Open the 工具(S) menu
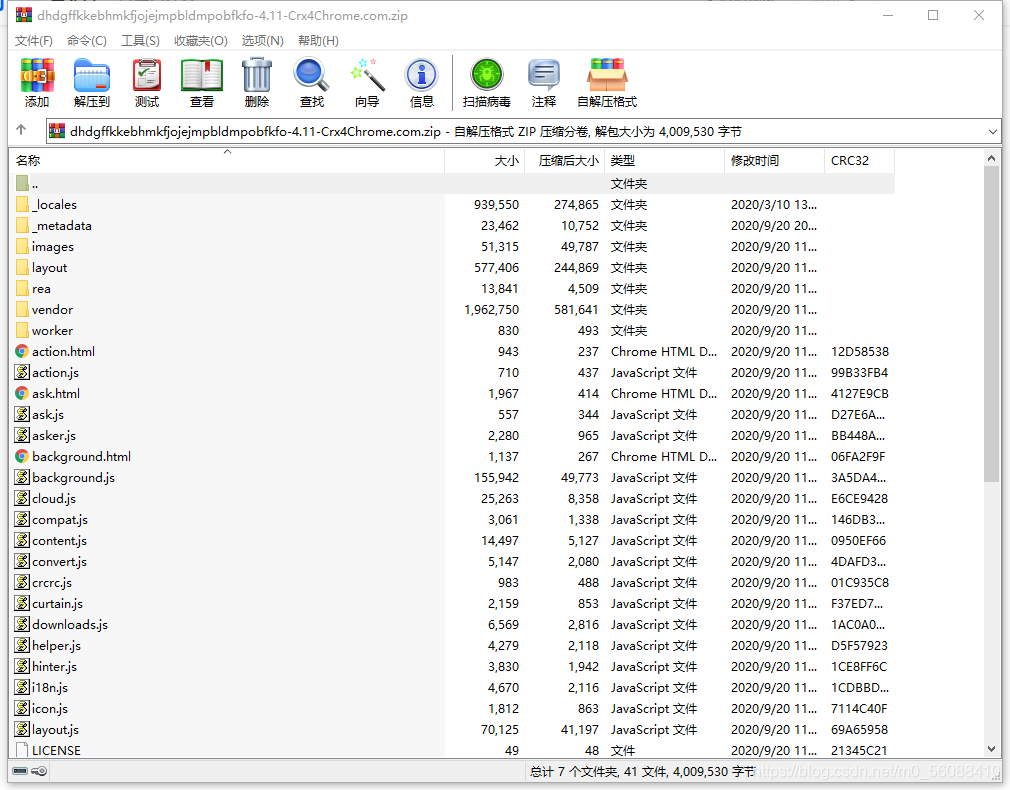1010x790 pixels. (140, 41)
